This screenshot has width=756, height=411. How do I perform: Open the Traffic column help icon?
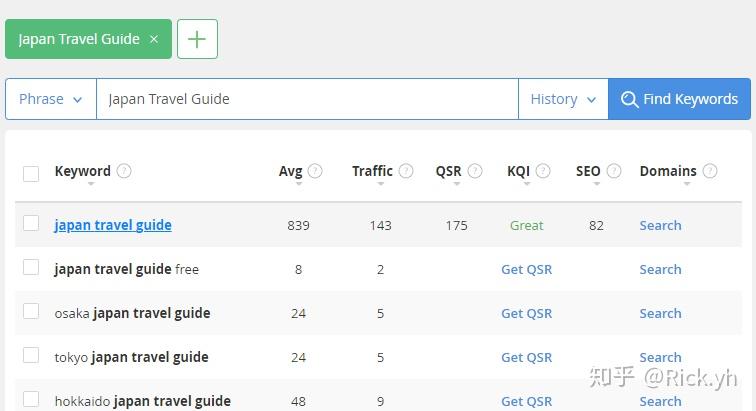(x=406, y=171)
